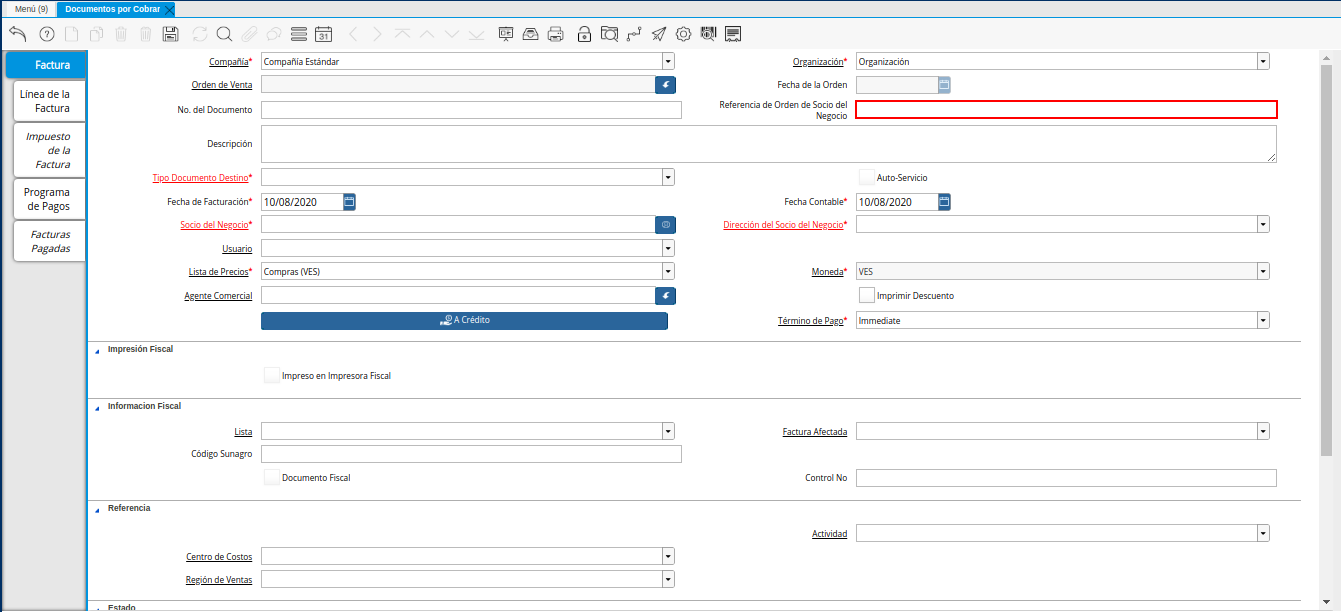Toggle the Auto-Servicio checkbox
This screenshot has width=1341, height=612.
pyautogui.click(x=867, y=177)
